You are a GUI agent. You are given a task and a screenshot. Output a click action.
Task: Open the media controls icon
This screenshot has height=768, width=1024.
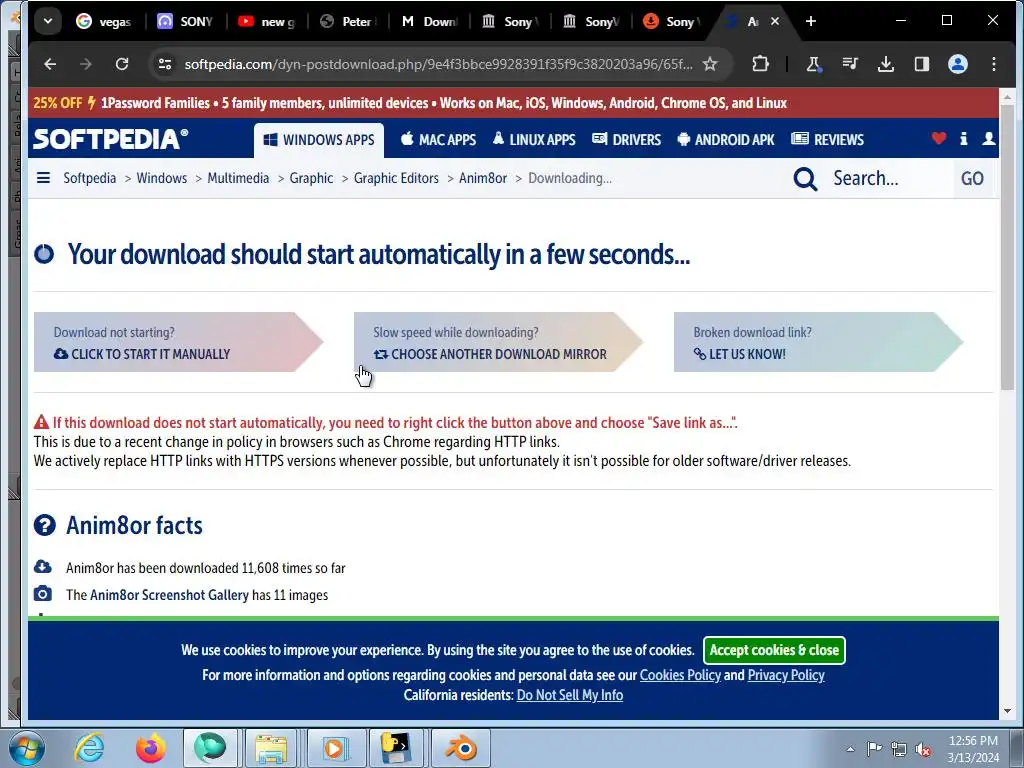coord(850,64)
